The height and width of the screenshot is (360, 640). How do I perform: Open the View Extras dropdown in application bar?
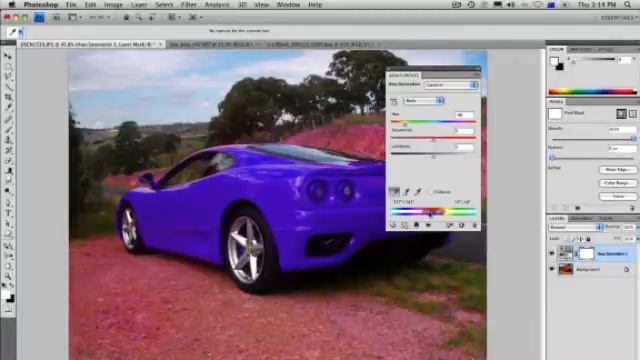pyautogui.click(x=75, y=18)
